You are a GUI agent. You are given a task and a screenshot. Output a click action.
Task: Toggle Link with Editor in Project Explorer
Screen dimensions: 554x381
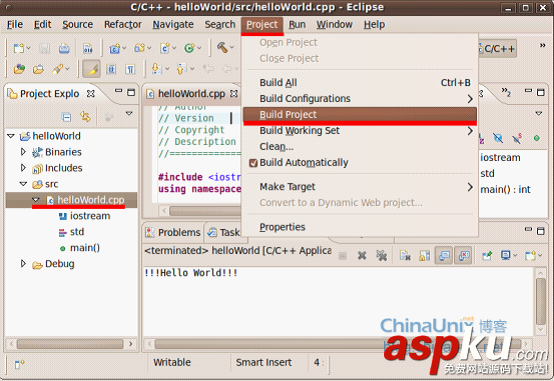click(85, 116)
